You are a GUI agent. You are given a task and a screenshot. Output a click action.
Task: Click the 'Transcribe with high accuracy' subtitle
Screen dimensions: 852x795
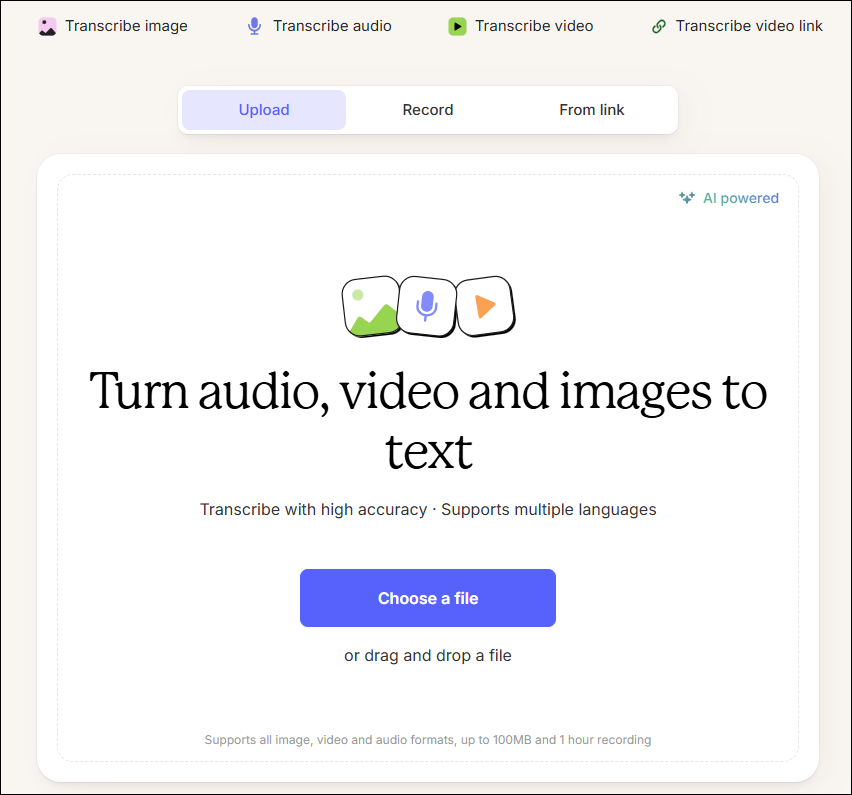point(314,510)
